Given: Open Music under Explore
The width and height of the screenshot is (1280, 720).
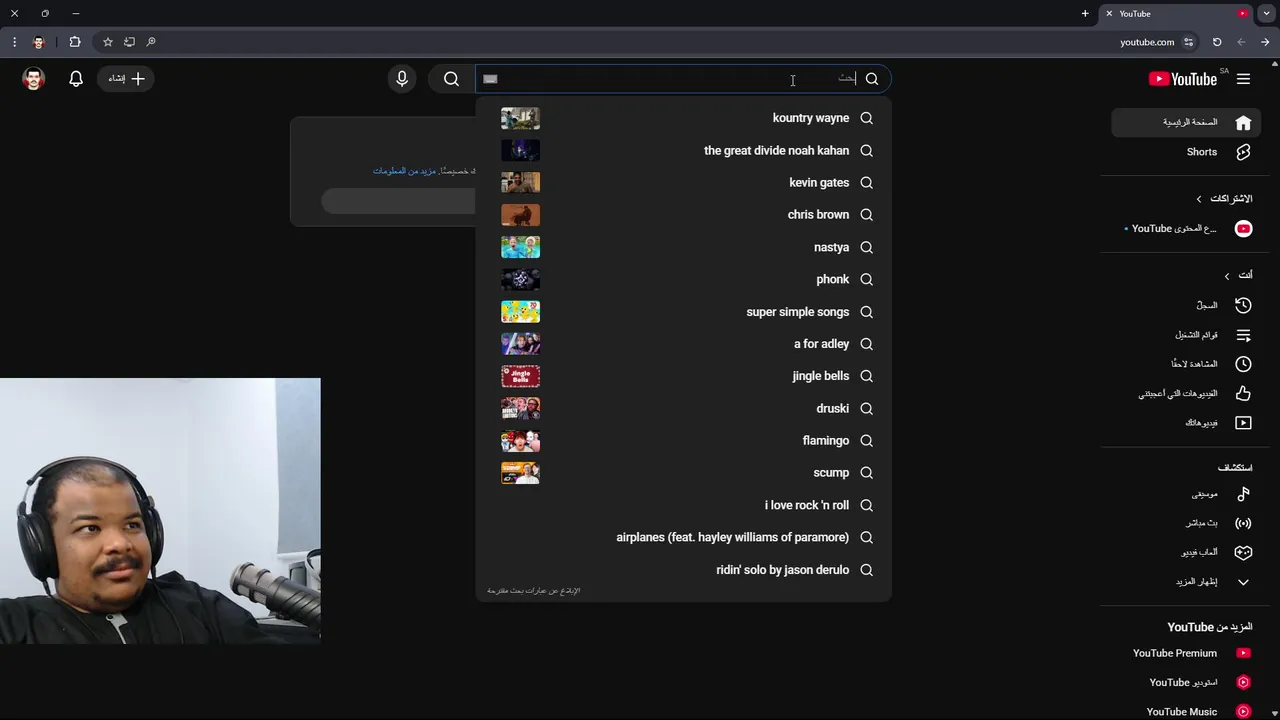Looking at the screenshot, I should pyautogui.click(x=1186, y=494).
